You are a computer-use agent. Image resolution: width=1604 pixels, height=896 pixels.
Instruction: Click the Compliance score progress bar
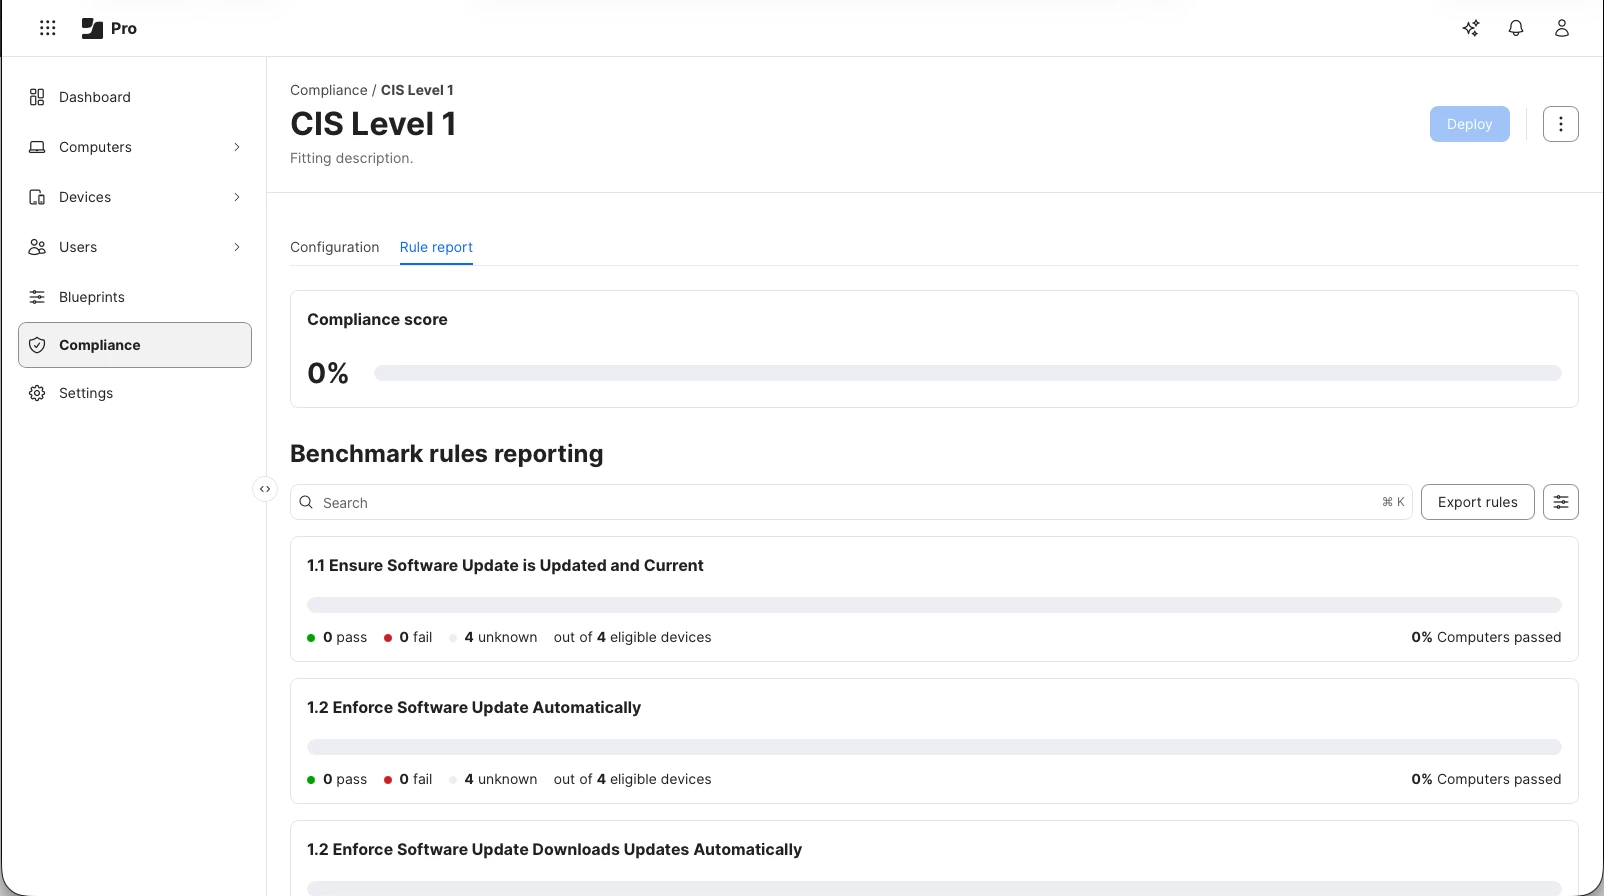click(x=968, y=373)
